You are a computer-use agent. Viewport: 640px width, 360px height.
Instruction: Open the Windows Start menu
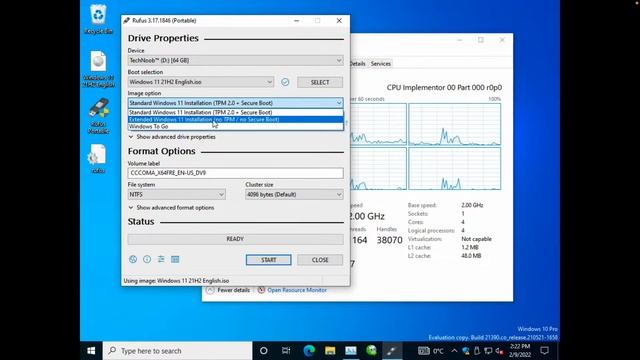[91, 351]
